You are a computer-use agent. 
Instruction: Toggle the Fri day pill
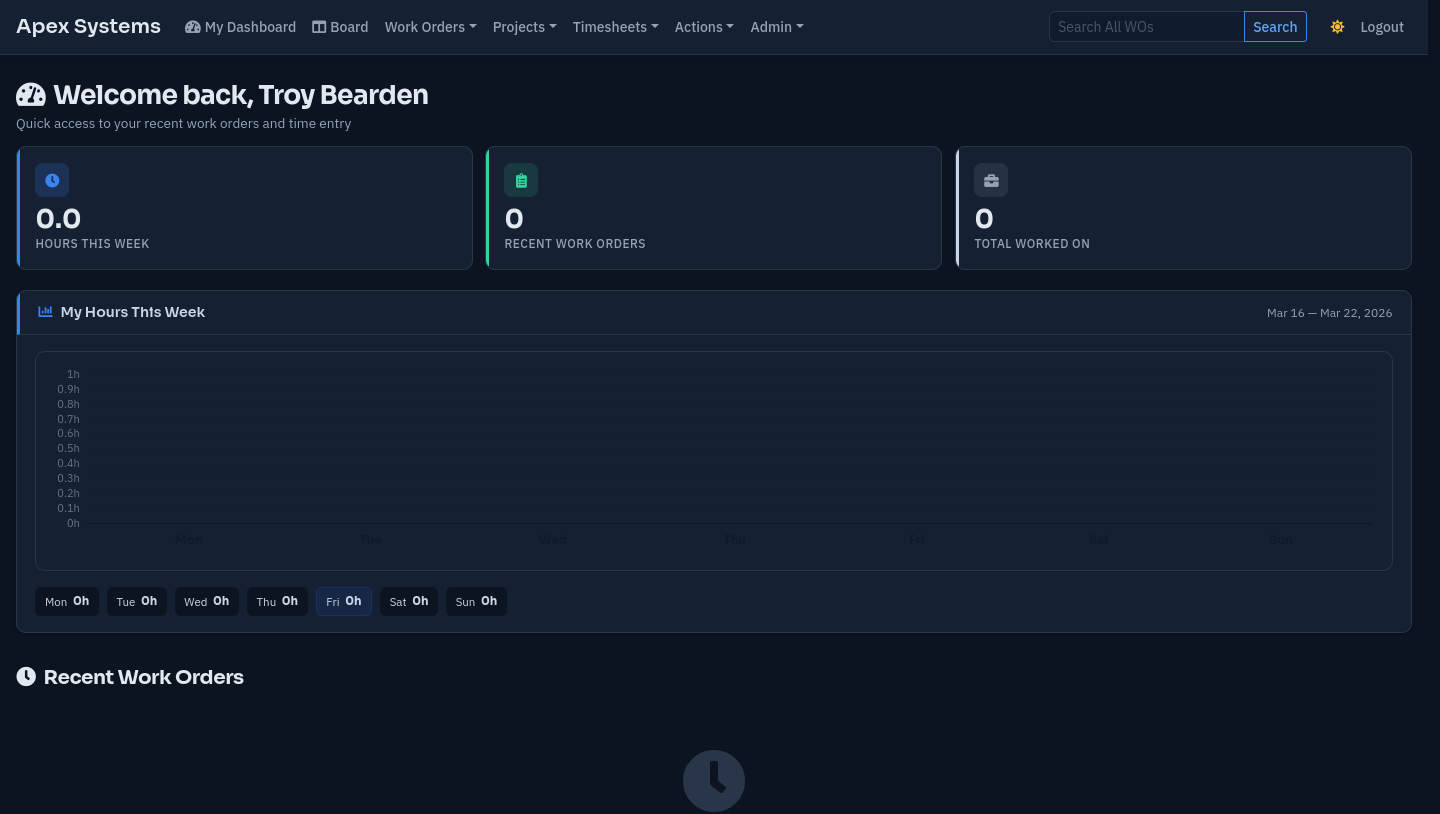(343, 600)
